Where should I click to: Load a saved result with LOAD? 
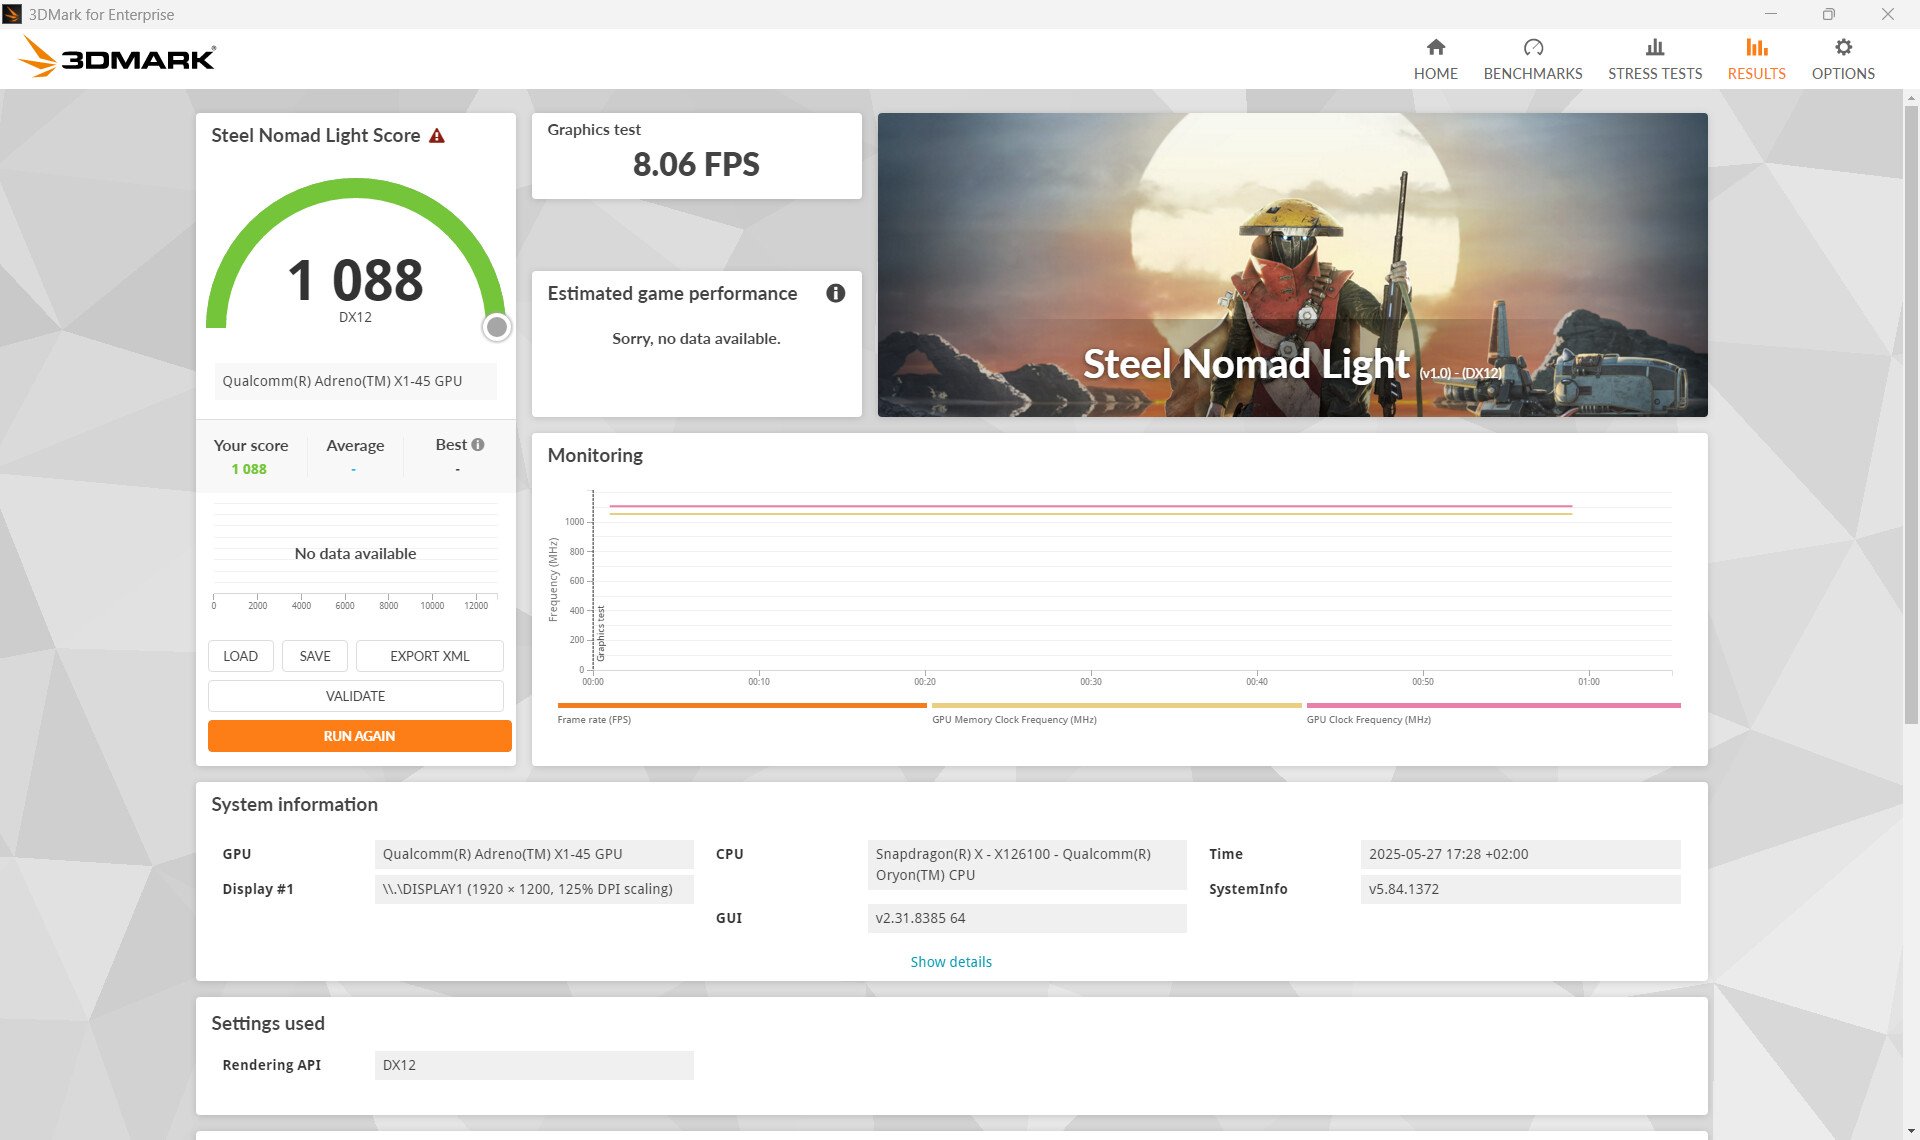coord(240,655)
